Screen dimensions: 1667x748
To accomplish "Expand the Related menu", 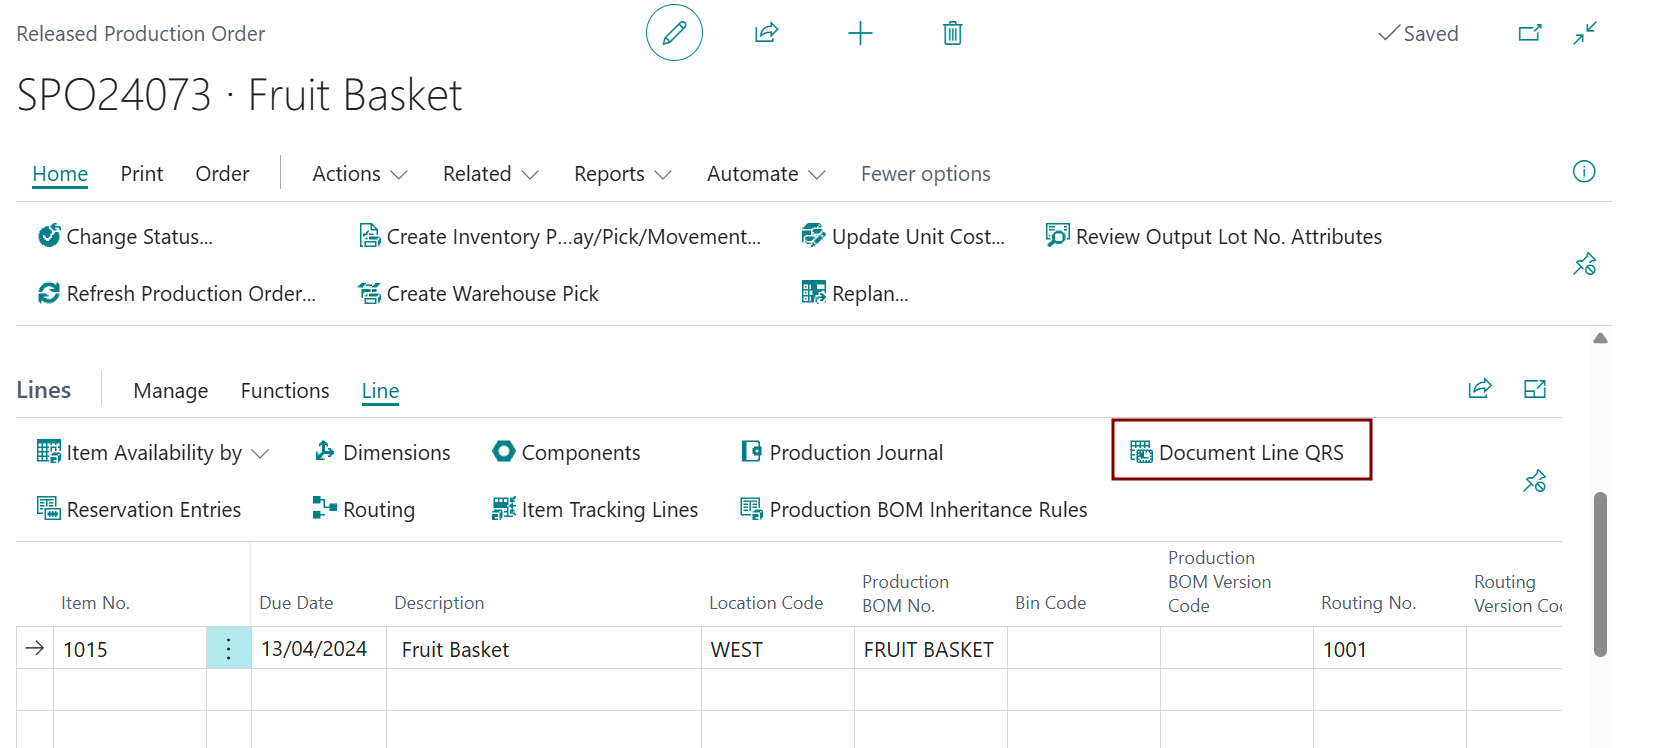I will [491, 174].
